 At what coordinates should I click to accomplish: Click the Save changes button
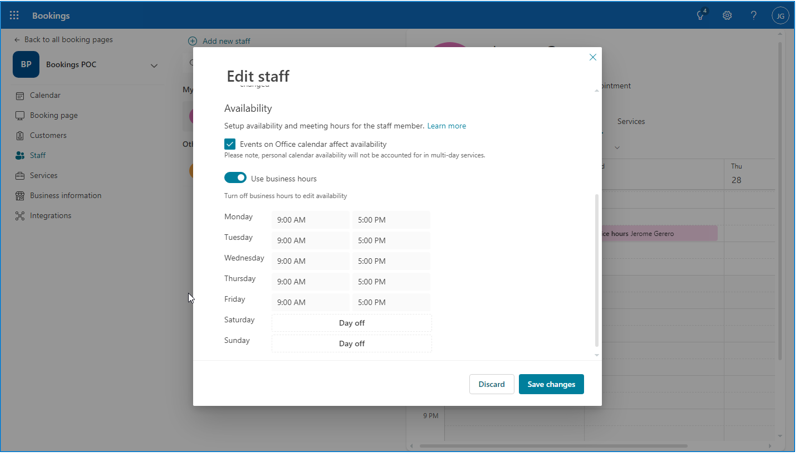[x=551, y=384]
